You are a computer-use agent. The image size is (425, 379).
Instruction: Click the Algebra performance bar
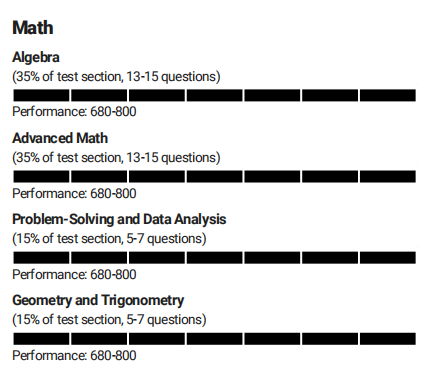tap(214, 95)
